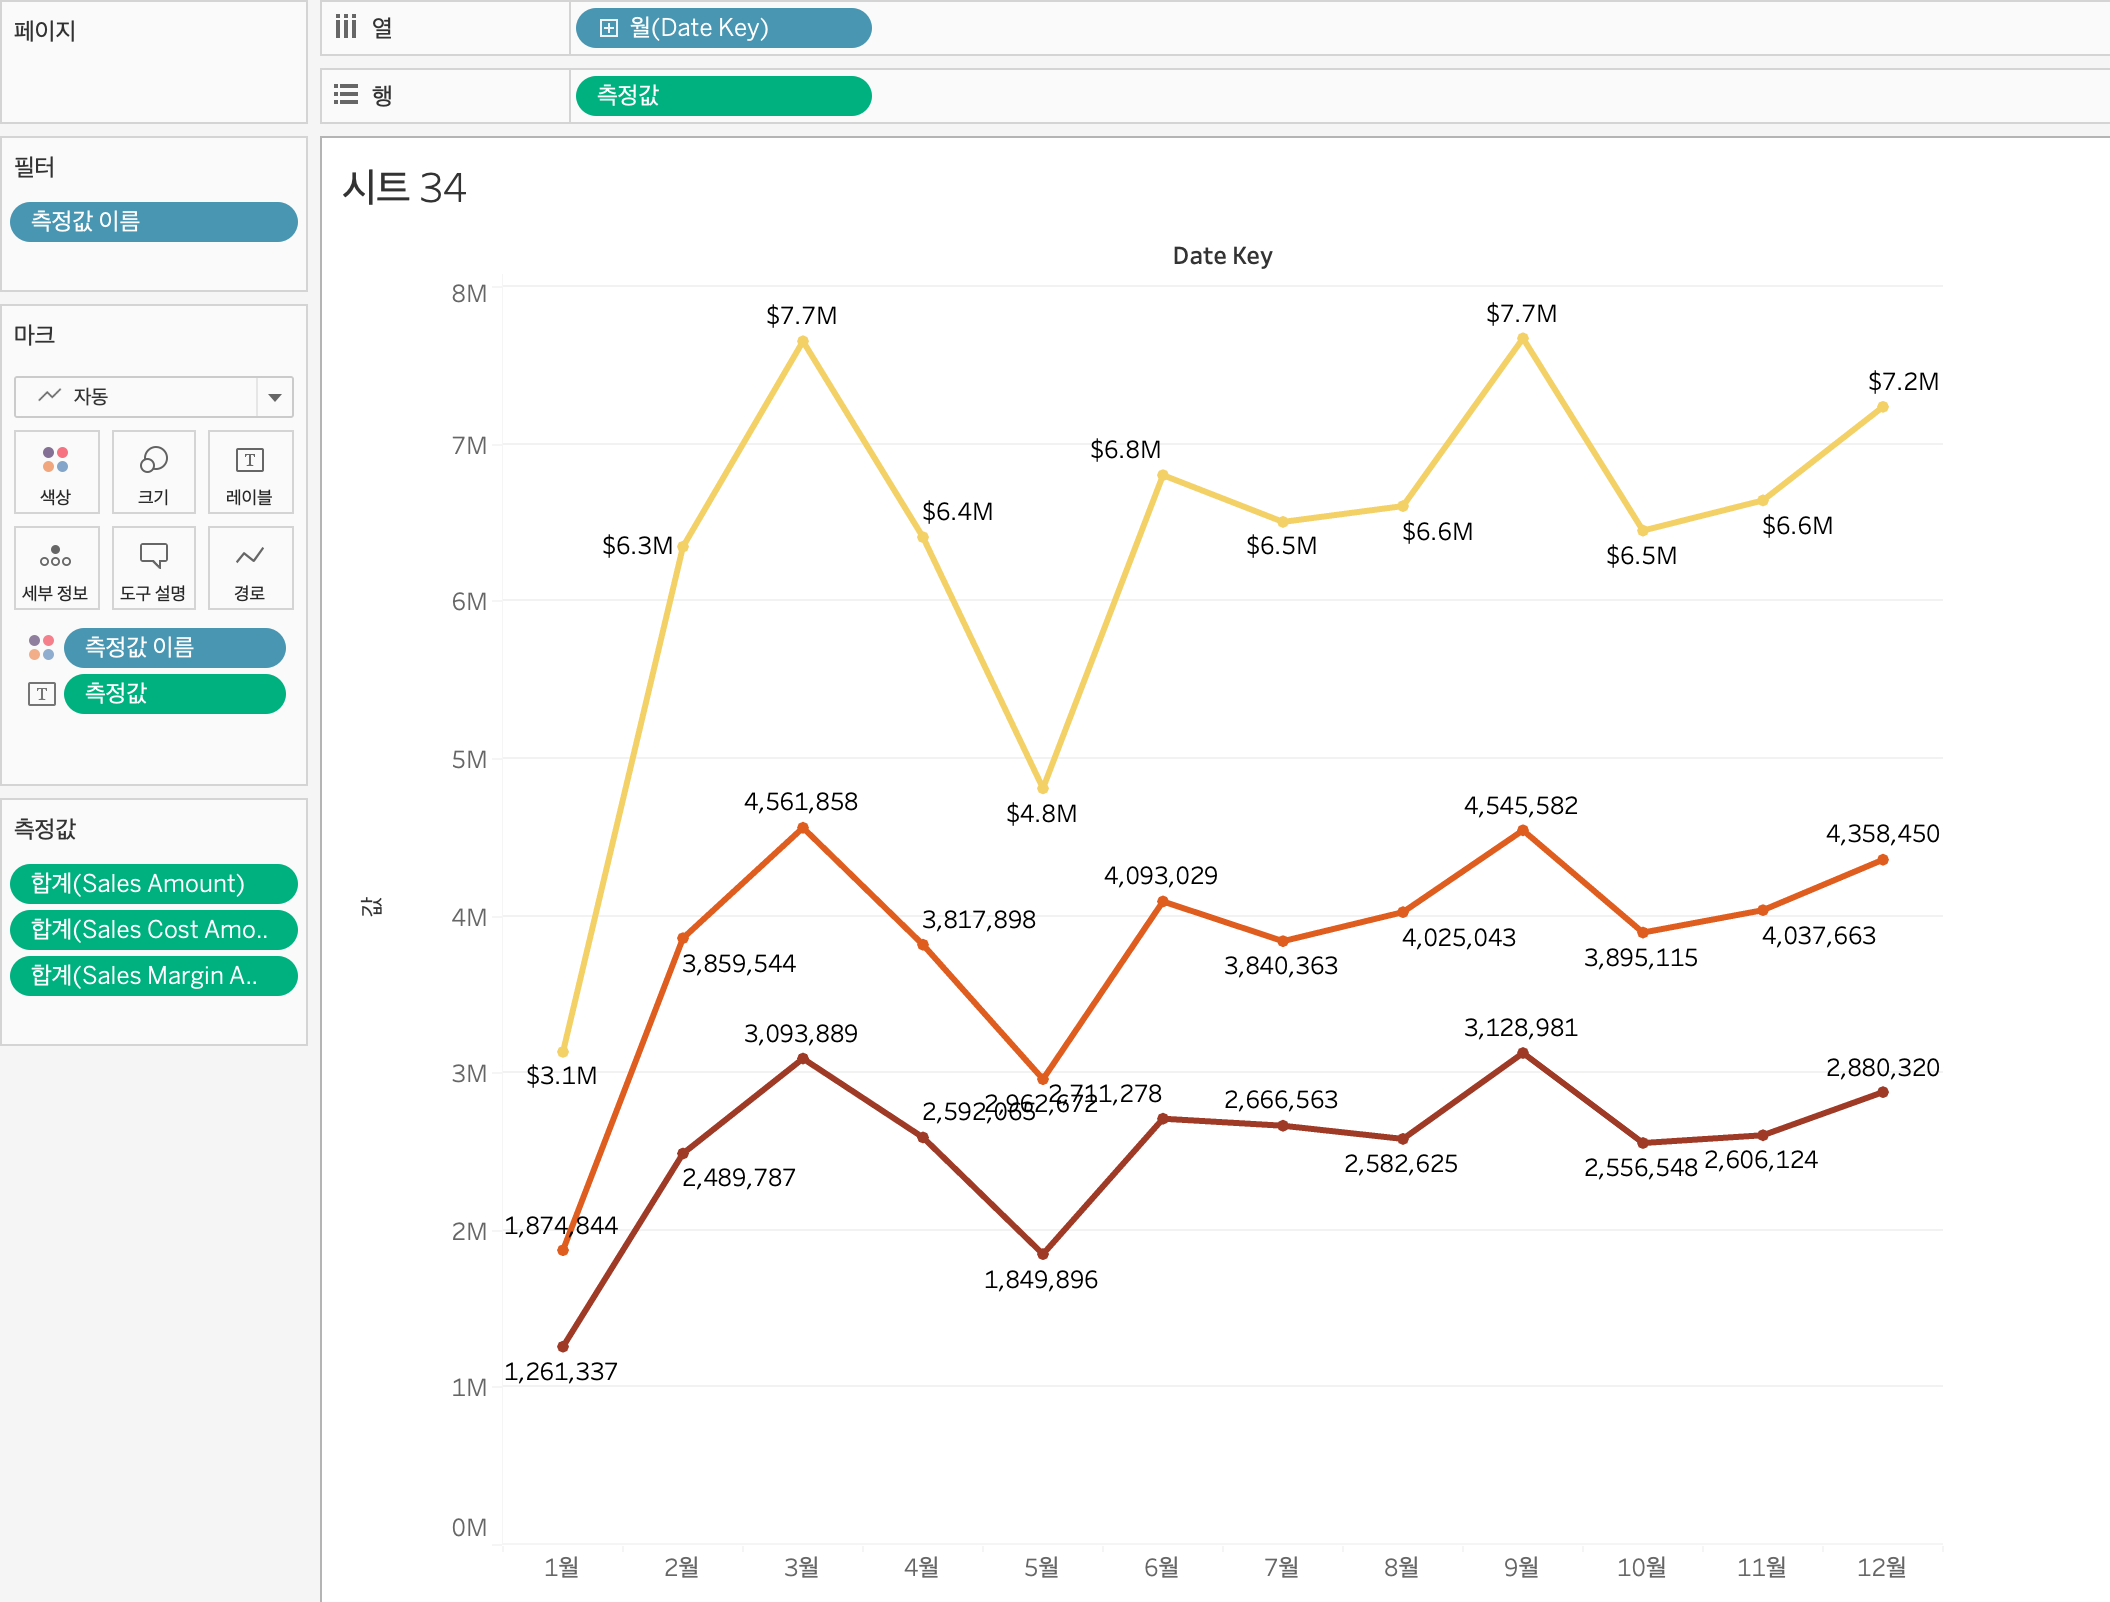The height and width of the screenshot is (1602, 2110).
Task: Click the 측정값 pill on rows shelf
Action: 723,96
